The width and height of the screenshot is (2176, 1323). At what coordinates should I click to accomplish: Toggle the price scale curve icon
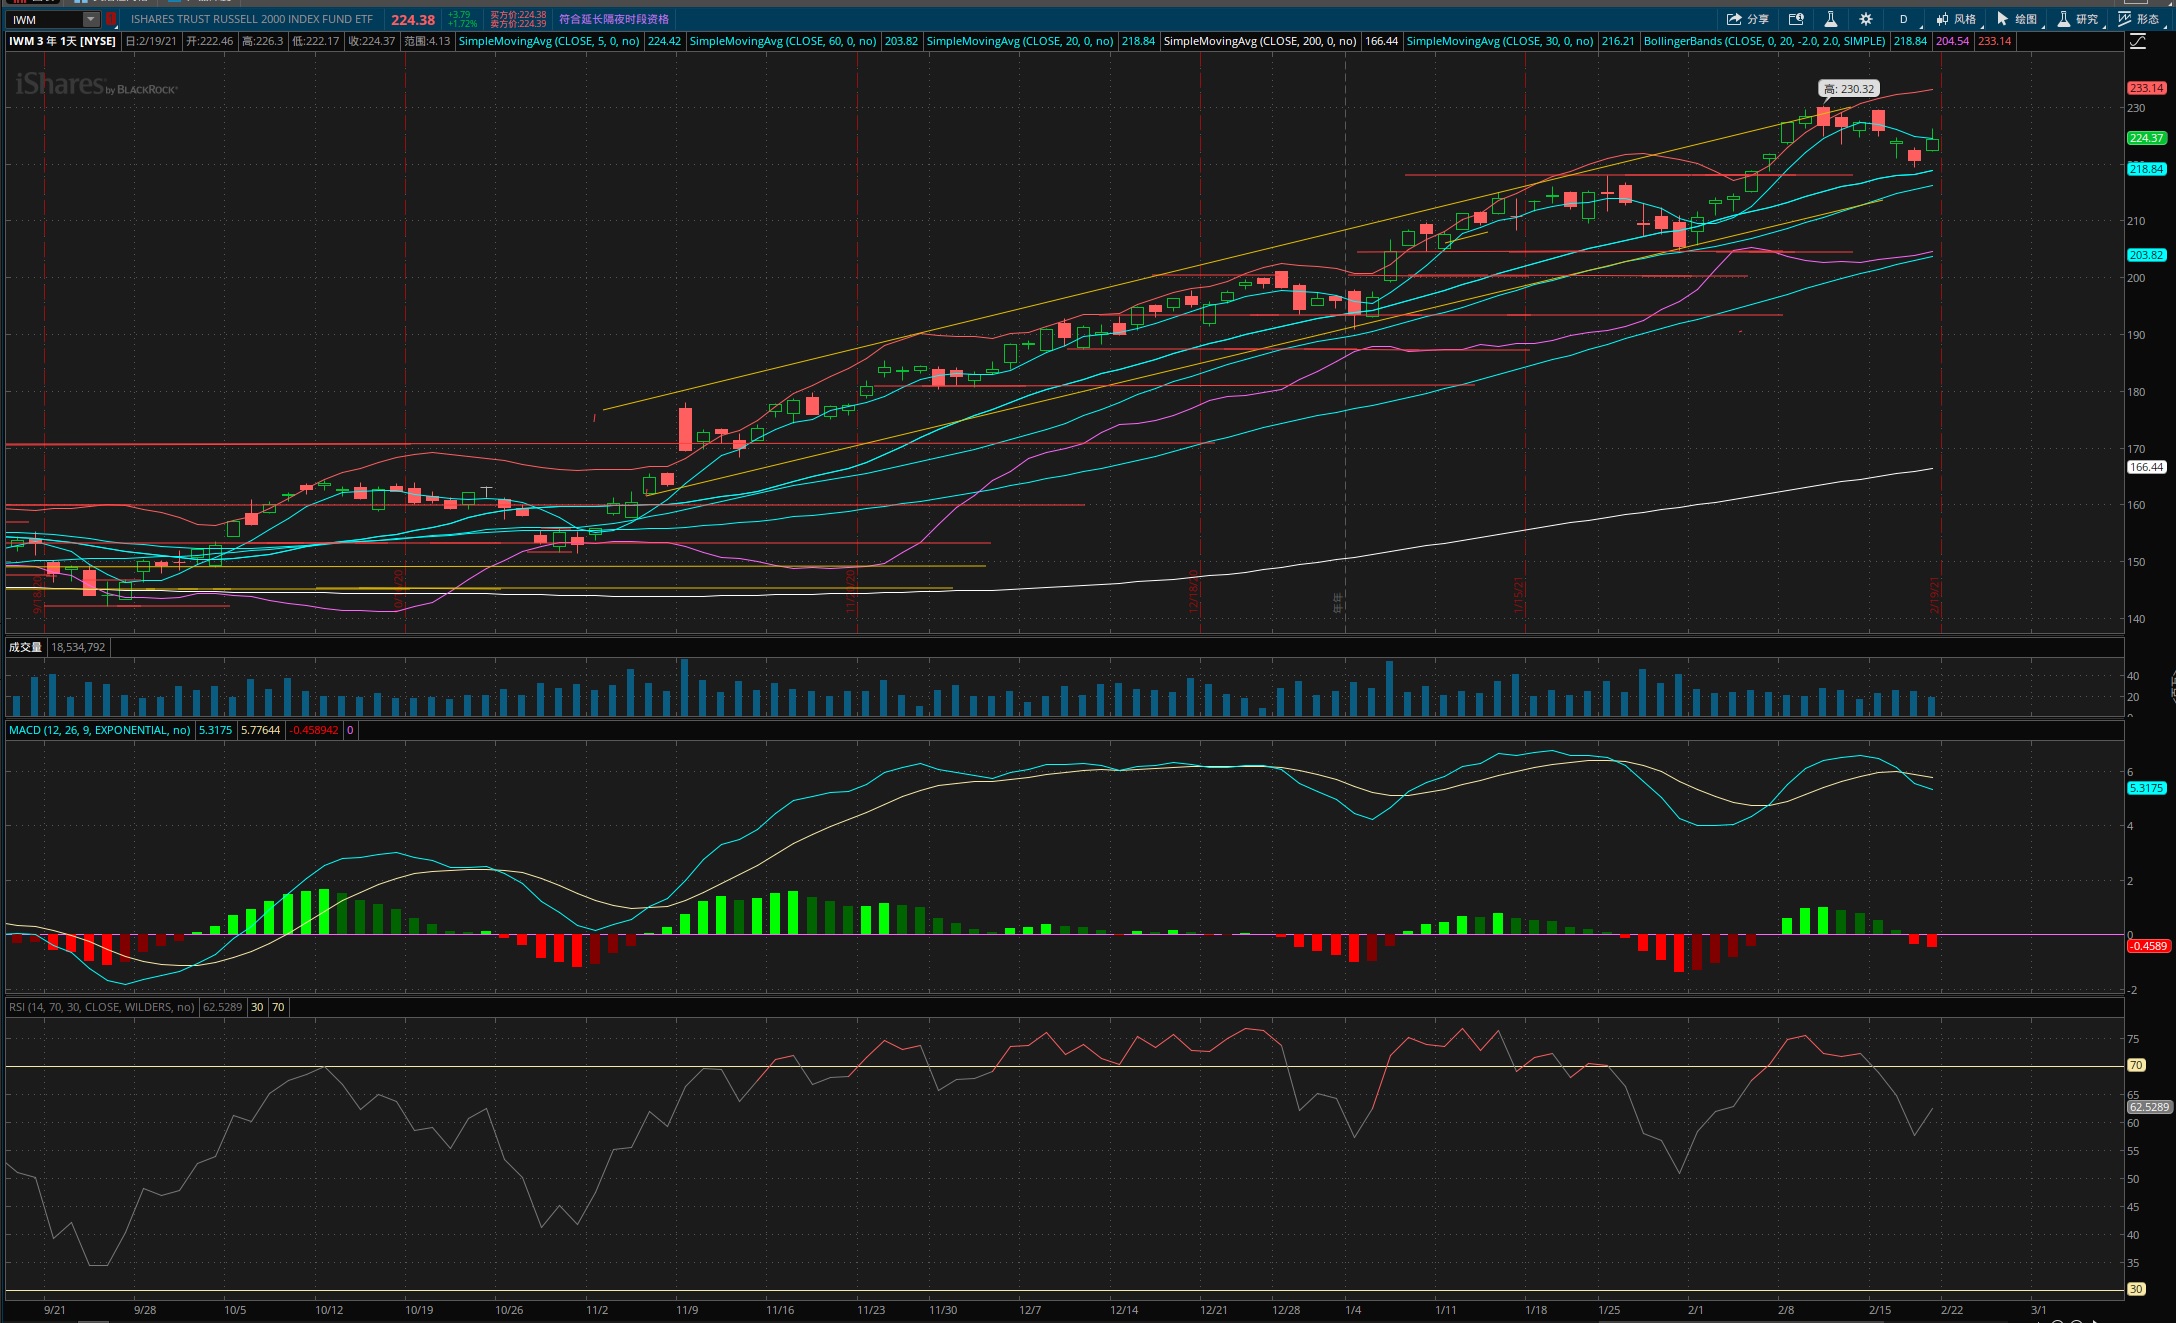[x=2138, y=41]
